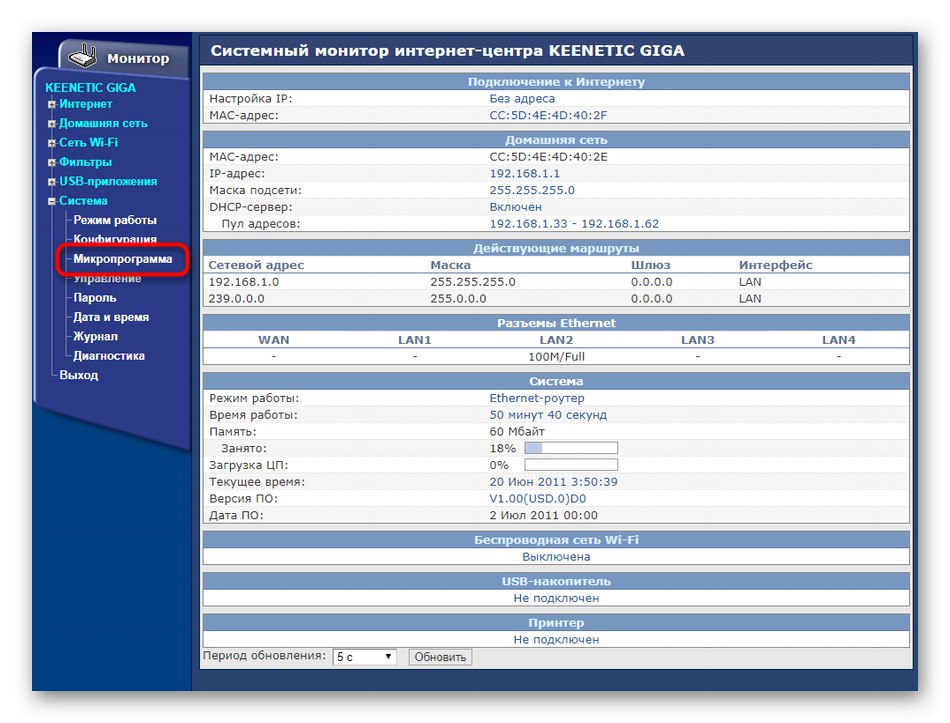Click USB-накопитель status Не подключен

click(556, 598)
